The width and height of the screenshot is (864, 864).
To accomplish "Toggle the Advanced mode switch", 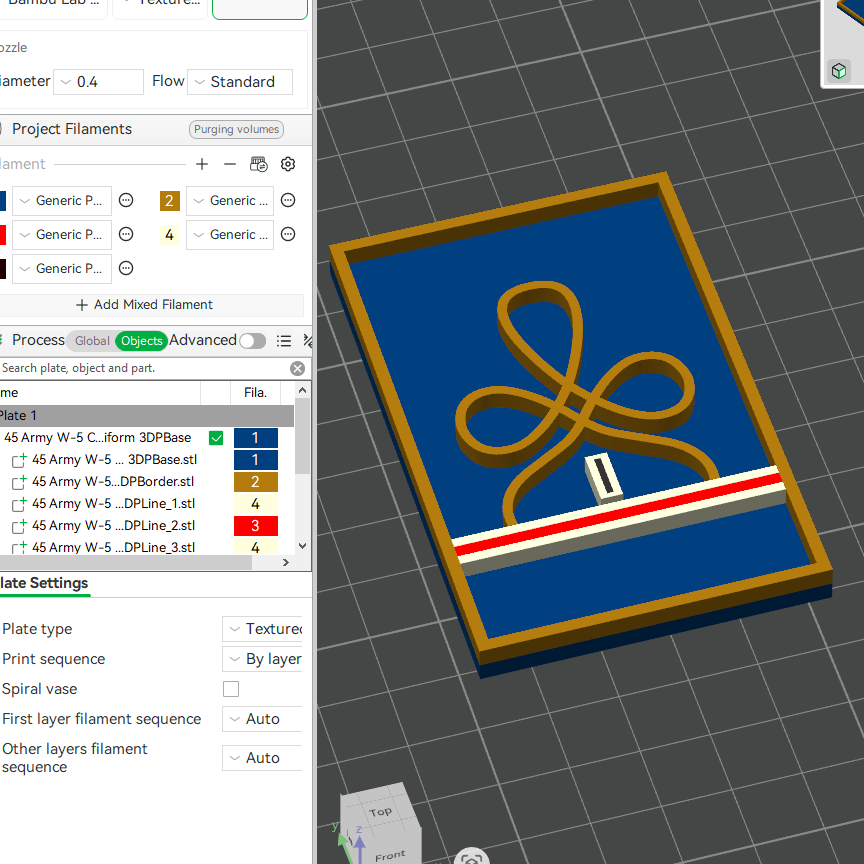I will pyautogui.click(x=252, y=341).
